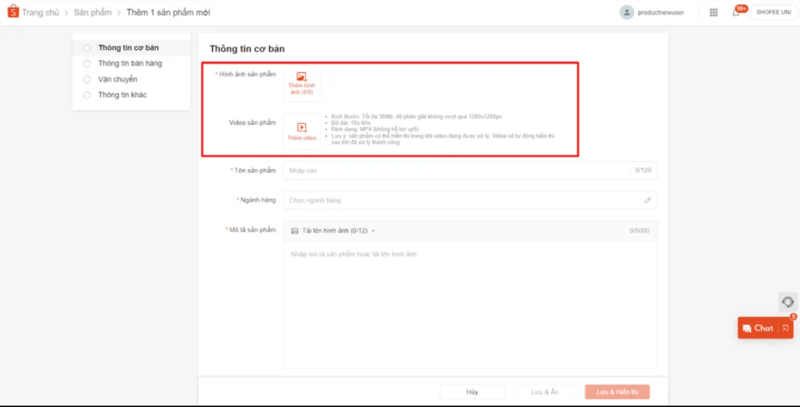
Task: Select Vận chuyển sidebar step
Action: tap(117, 79)
